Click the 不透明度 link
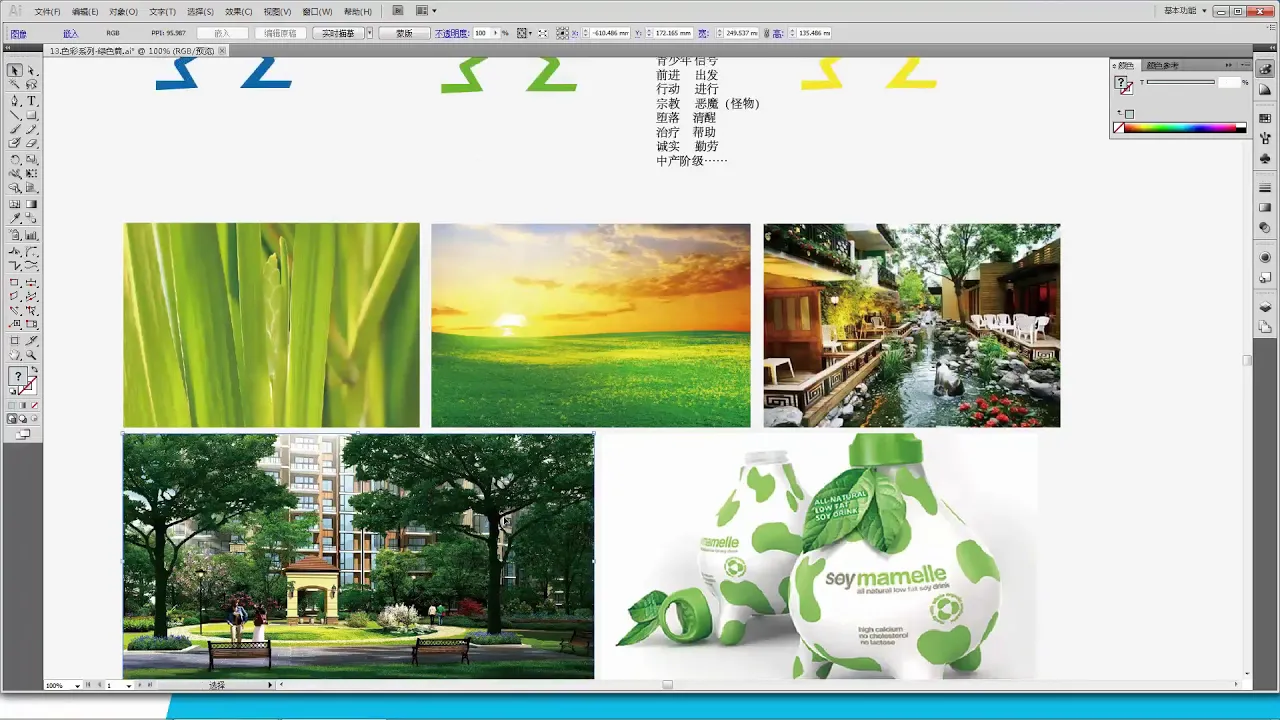This screenshot has width=1280, height=720. coord(452,33)
